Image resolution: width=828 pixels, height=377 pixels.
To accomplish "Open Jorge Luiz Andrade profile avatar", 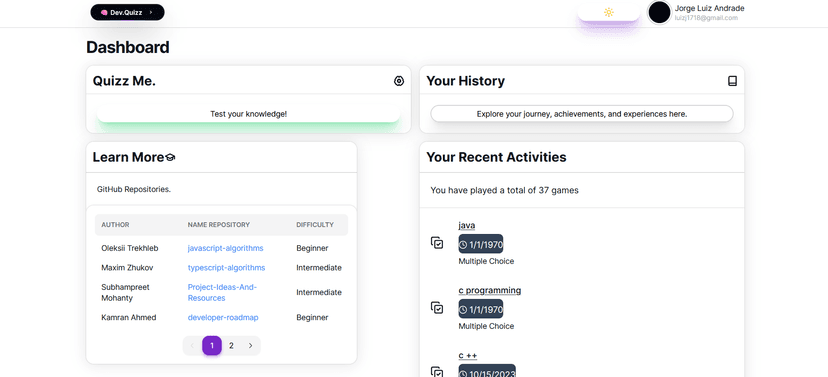I will (x=659, y=12).
